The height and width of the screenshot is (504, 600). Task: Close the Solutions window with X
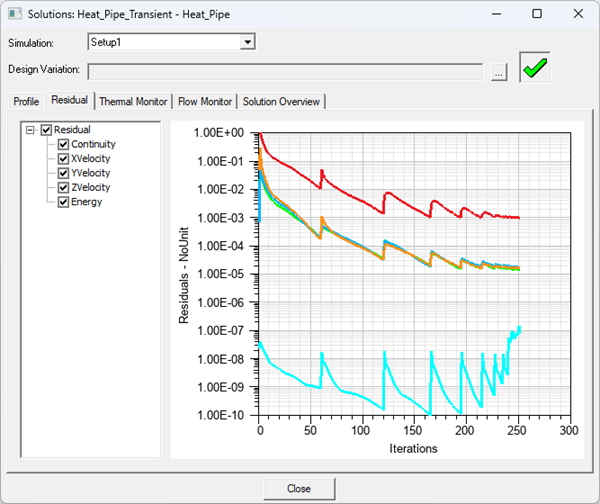click(578, 14)
